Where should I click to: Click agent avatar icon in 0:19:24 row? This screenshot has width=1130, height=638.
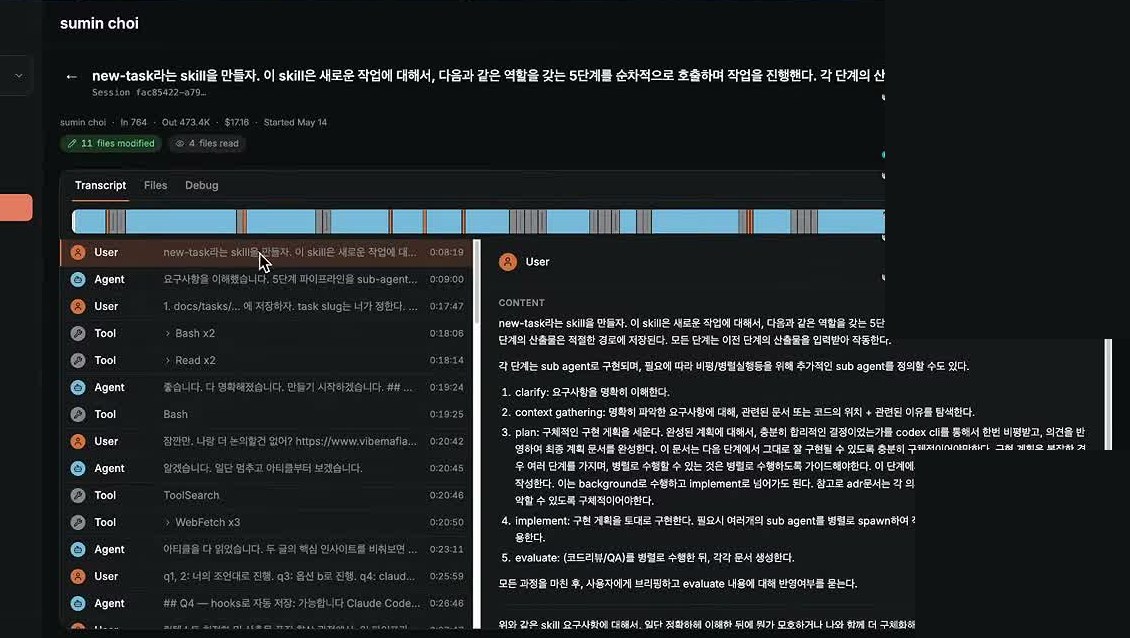78,387
